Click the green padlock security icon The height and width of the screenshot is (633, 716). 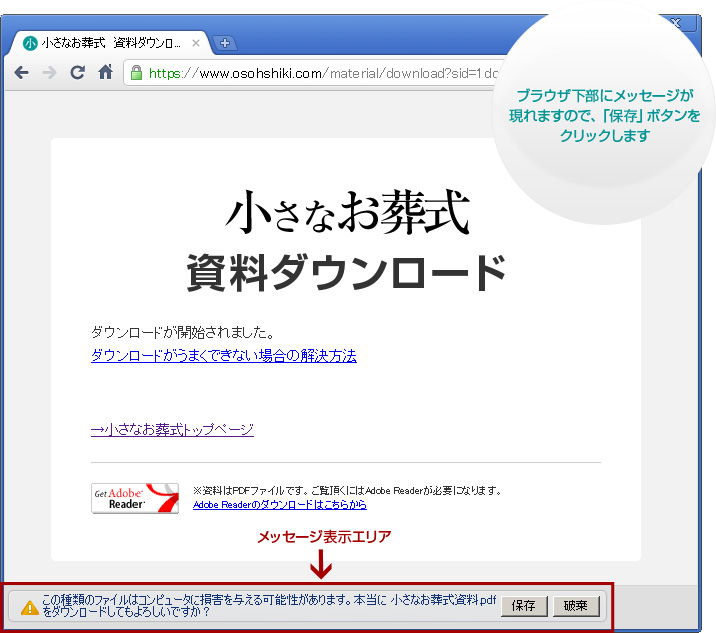point(136,73)
